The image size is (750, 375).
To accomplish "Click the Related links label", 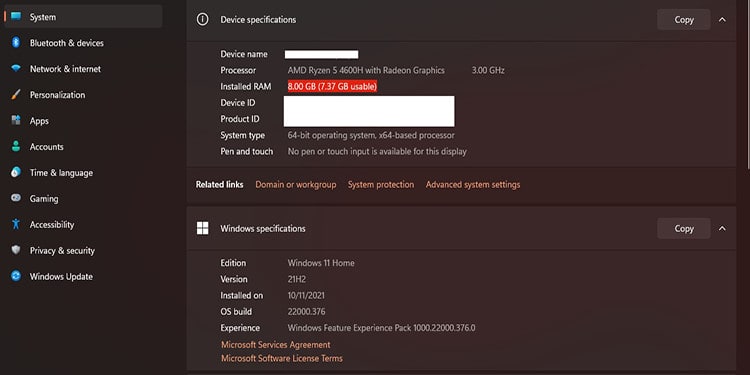I will click(x=219, y=184).
